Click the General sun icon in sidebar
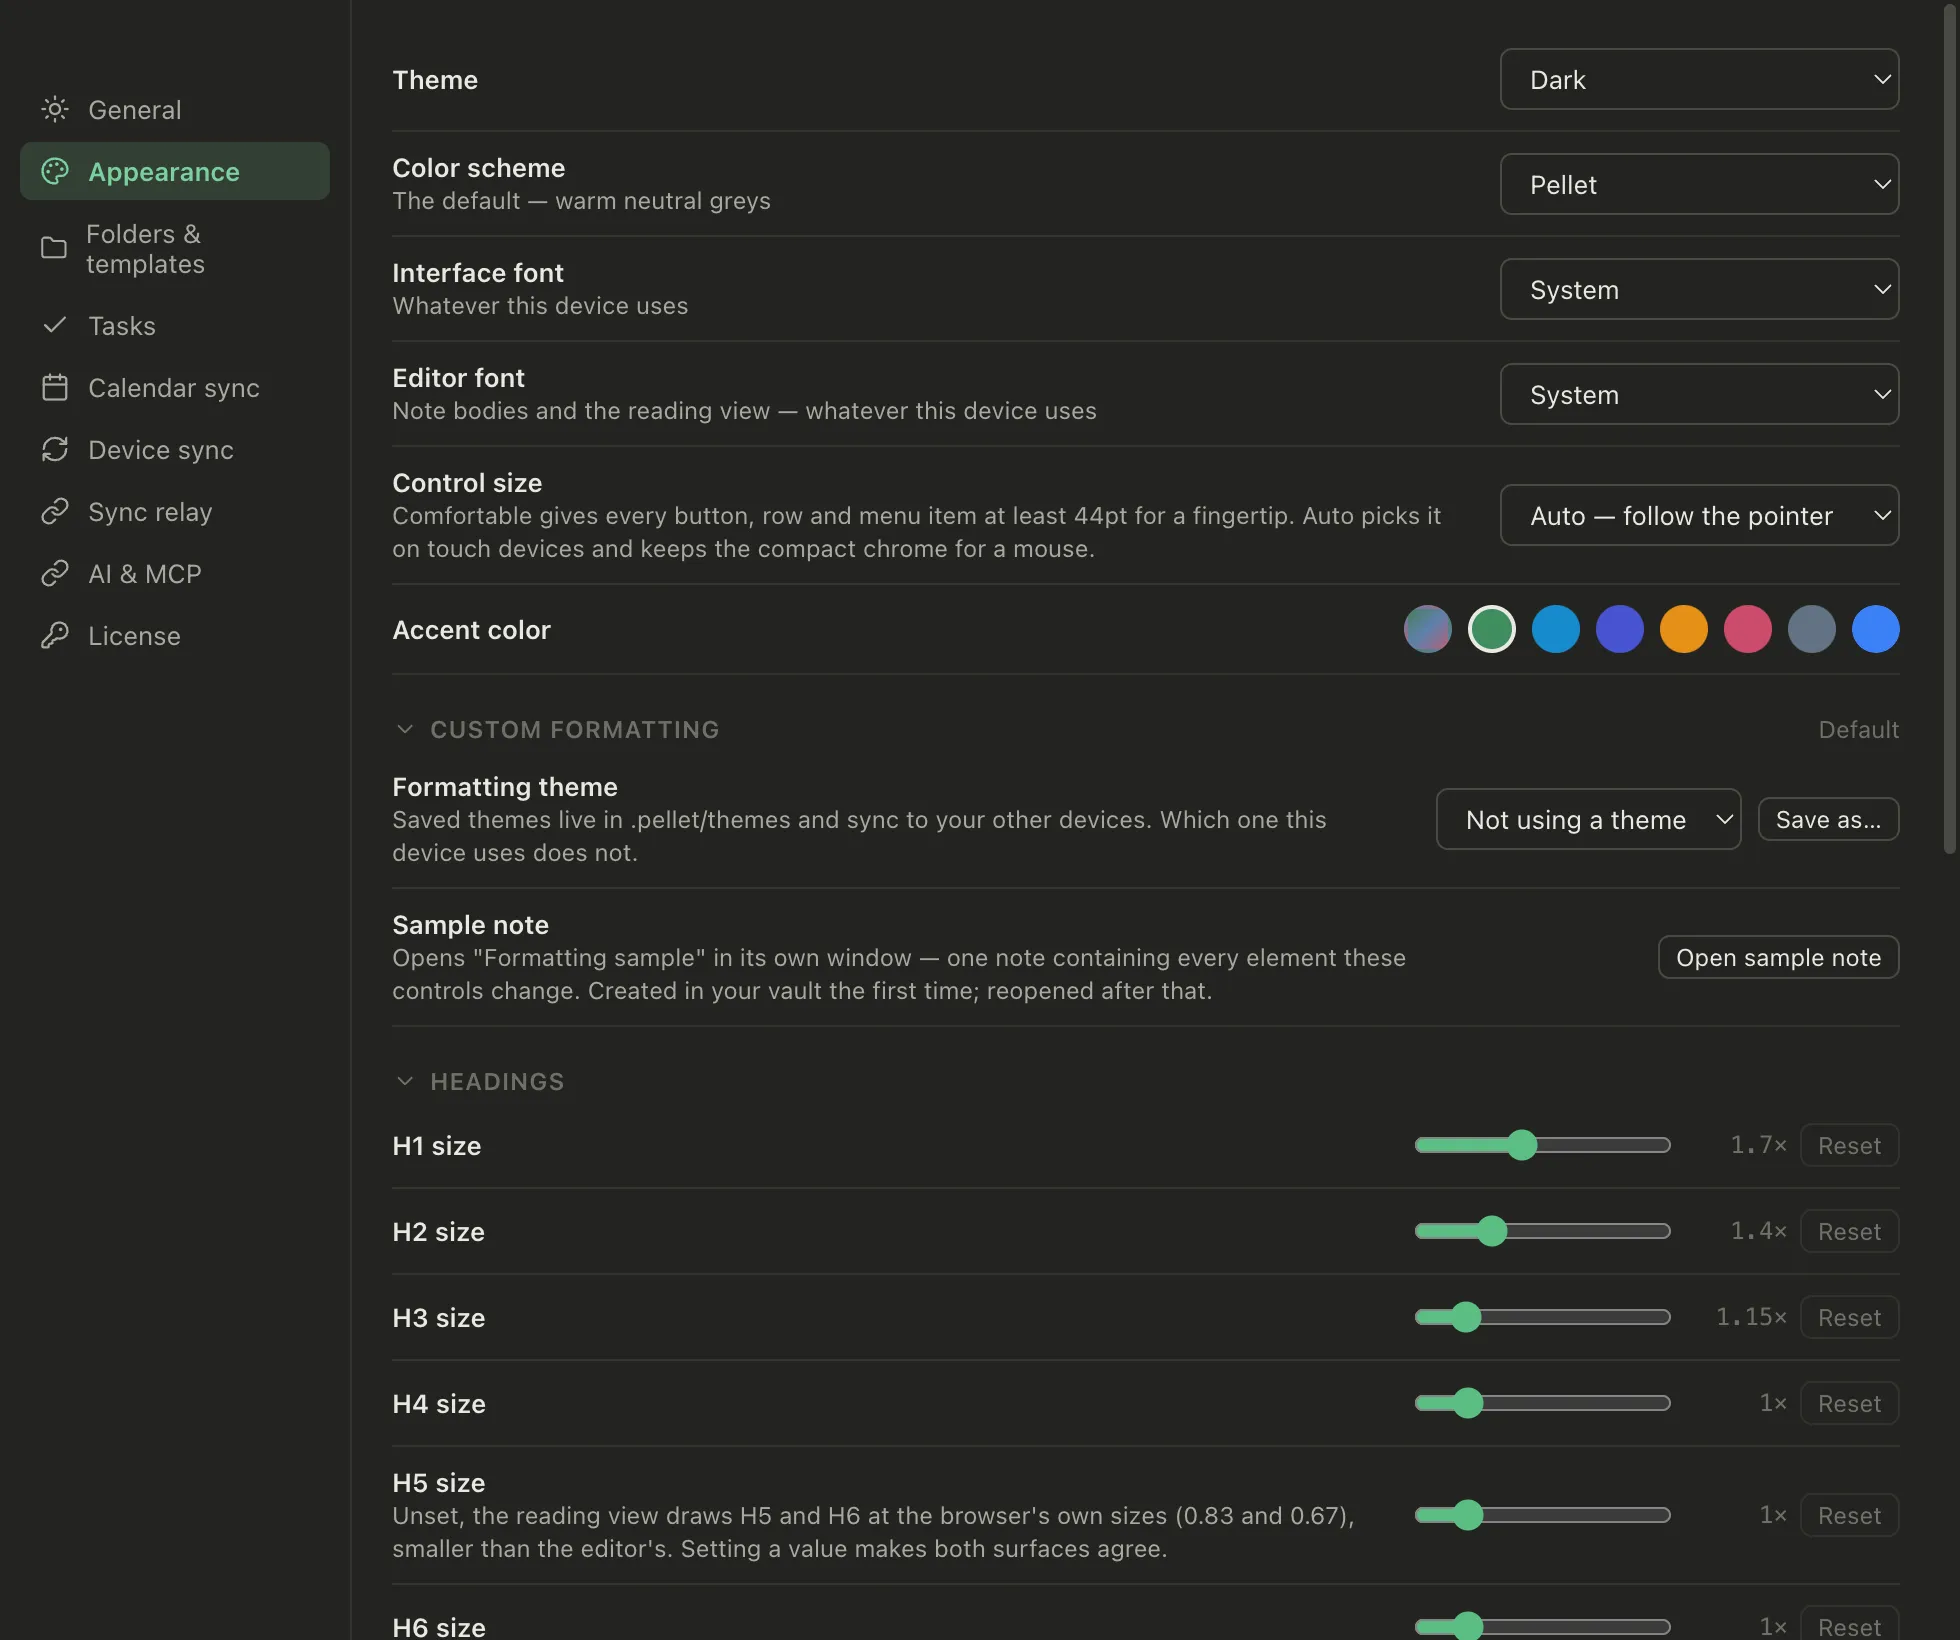Viewport: 1960px width, 1640px height. (55, 109)
